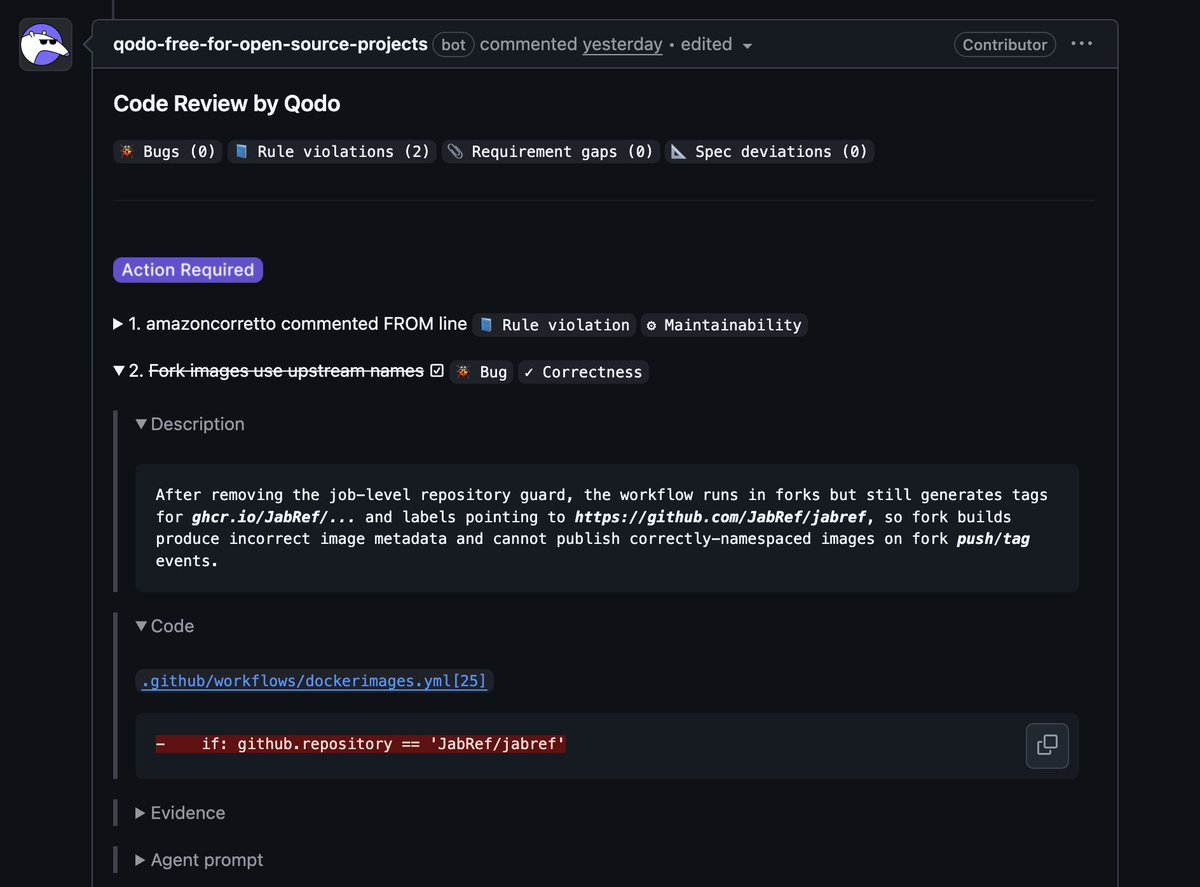This screenshot has height=887, width=1200.
Task: Collapse the Description section
Action: pyautogui.click(x=190, y=424)
